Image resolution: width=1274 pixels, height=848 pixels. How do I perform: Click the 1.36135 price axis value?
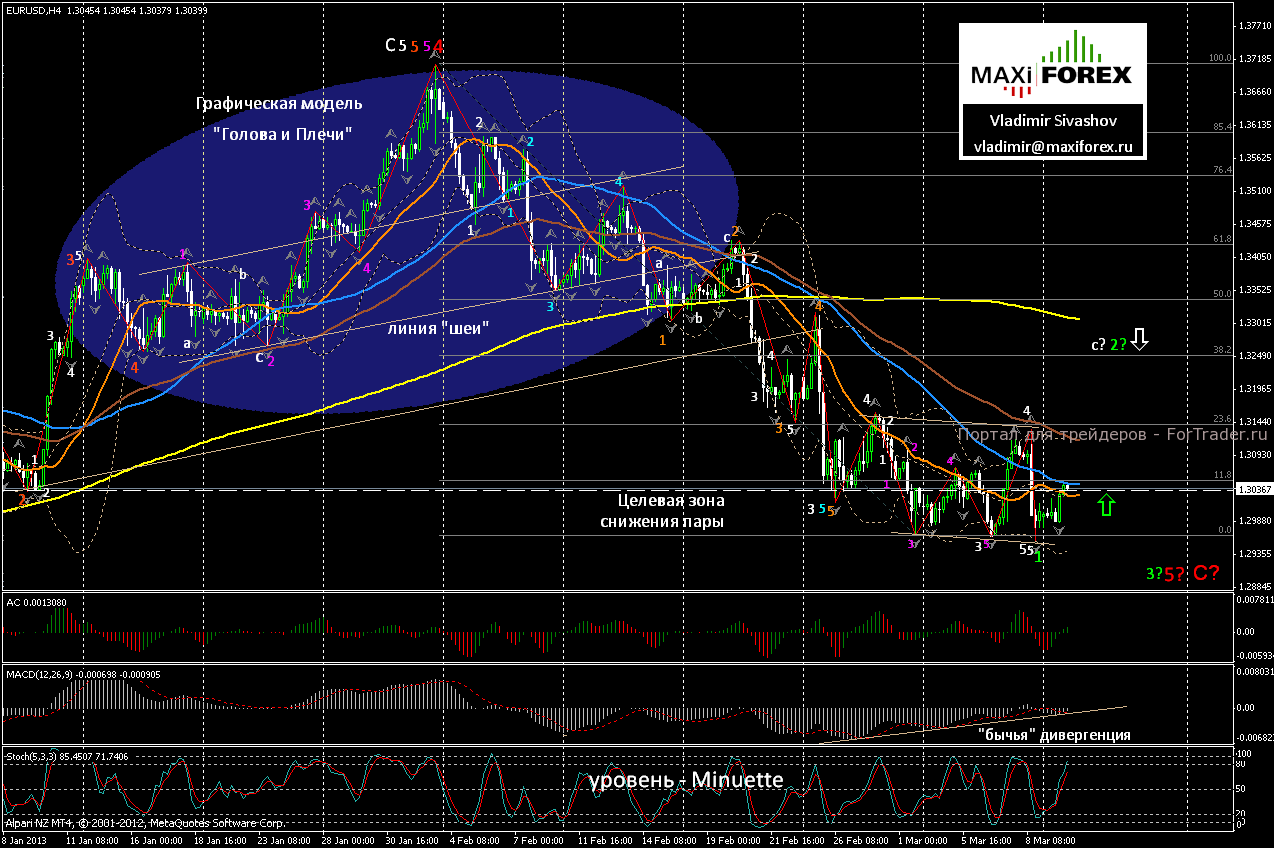click(1254, 125)
